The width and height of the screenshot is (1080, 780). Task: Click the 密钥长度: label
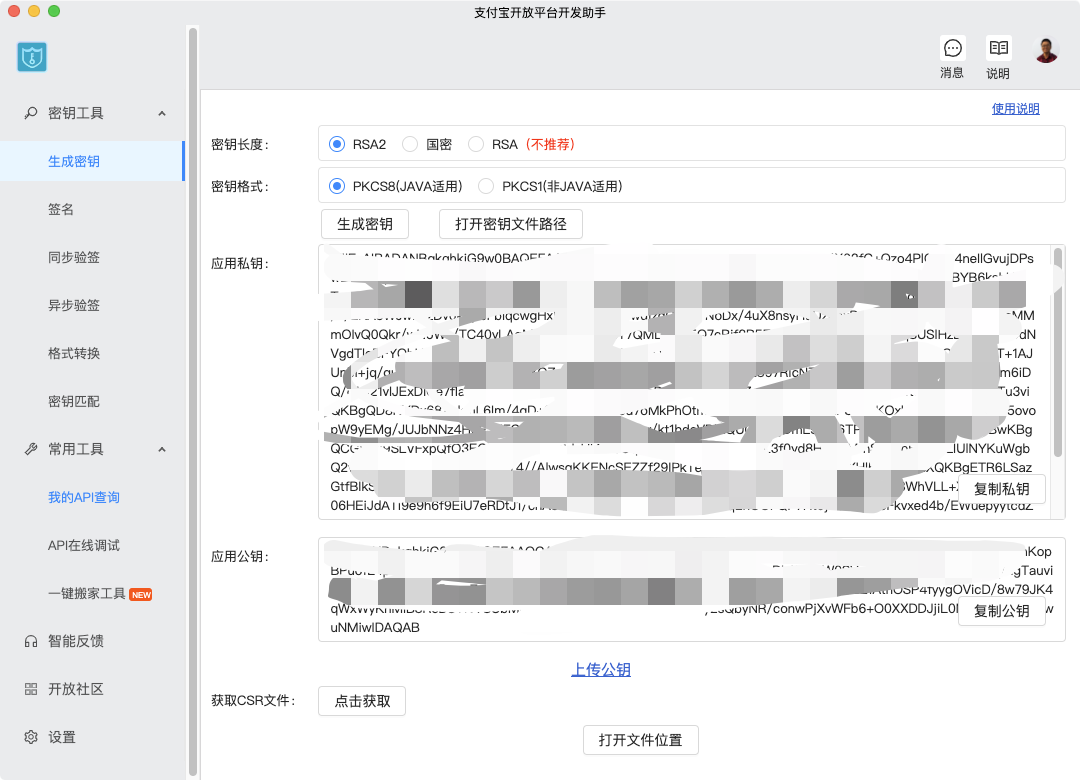click(x=240, y=145)
